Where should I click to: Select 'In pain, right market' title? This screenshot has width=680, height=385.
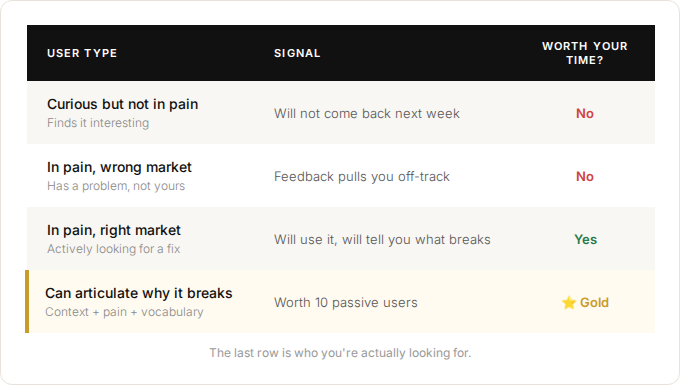pos(114,230)
